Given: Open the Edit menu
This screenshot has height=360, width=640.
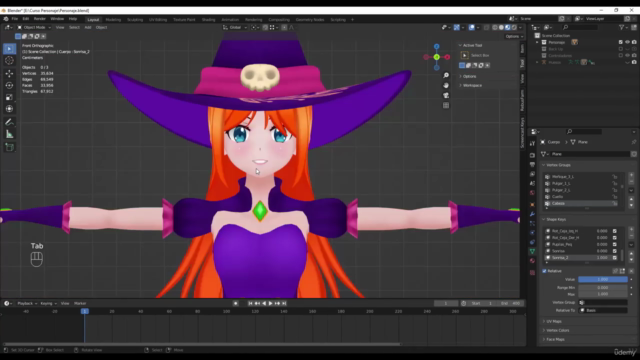Looking at the screenshot, I should [26, 19].
